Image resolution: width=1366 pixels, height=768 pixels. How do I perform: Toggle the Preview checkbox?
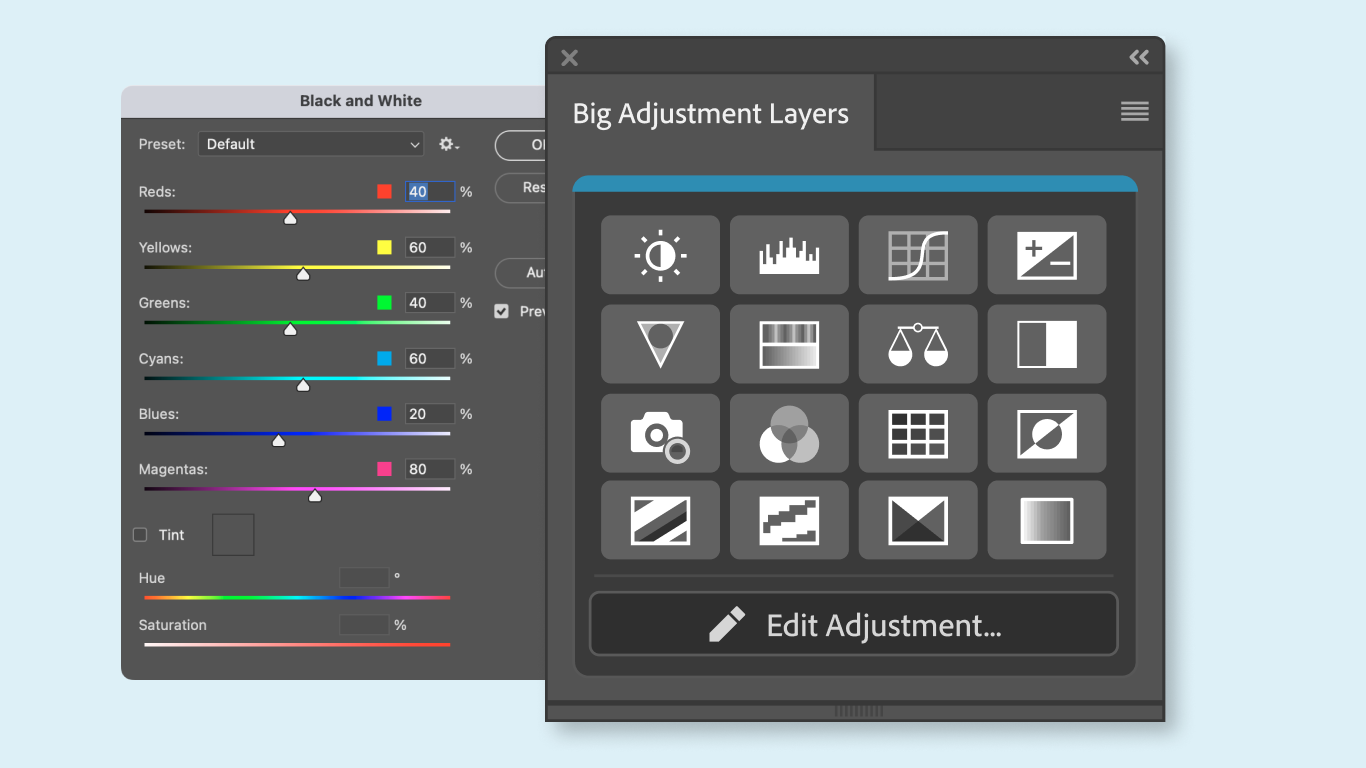pyautogui.click(x=502, y=311)
